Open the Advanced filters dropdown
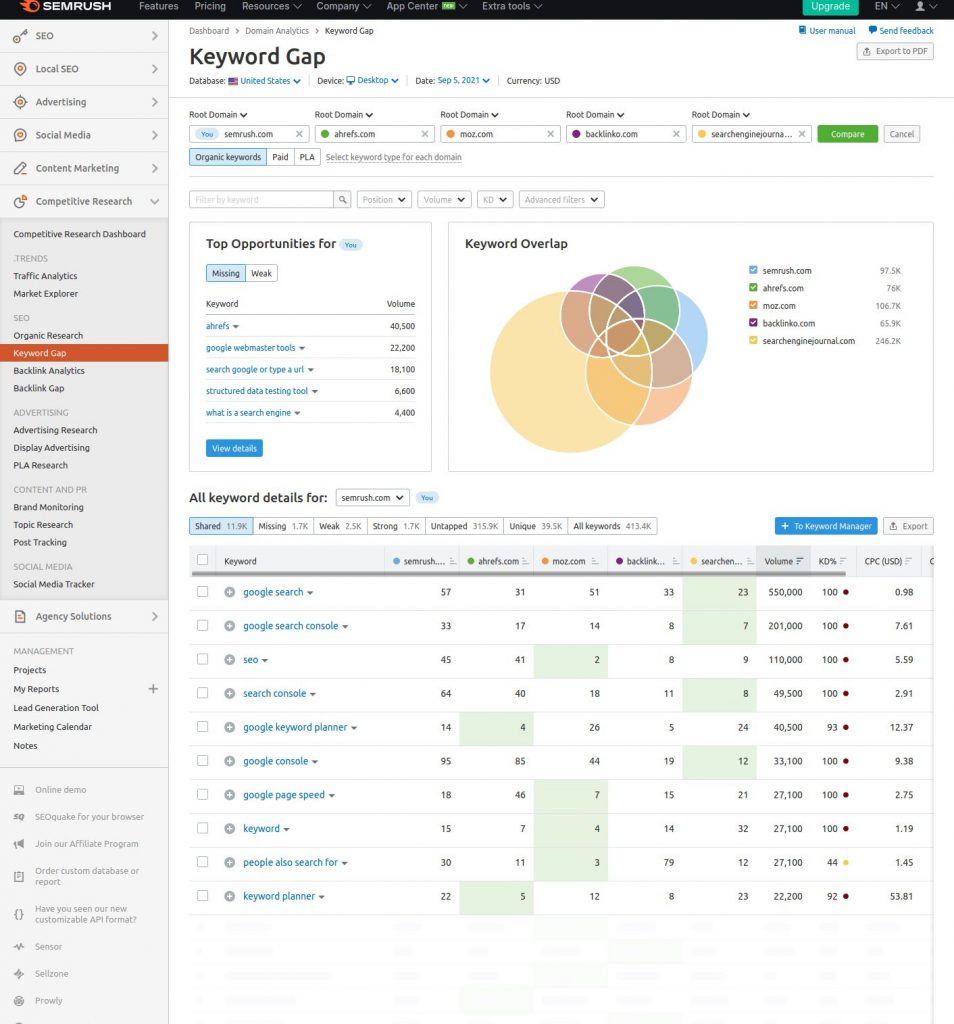The image size is (954, 1024). [562, 200]
